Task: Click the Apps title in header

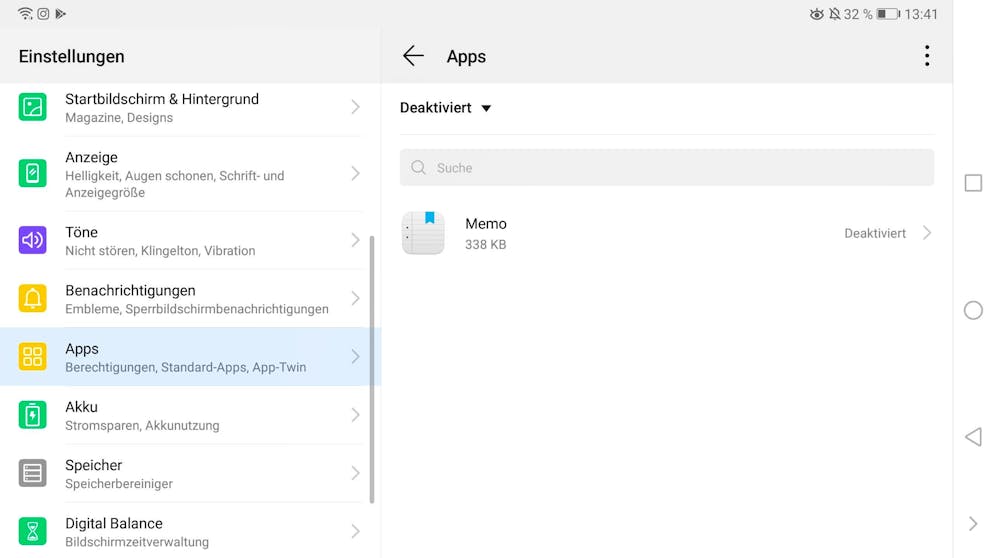Action: click(466, 56)
